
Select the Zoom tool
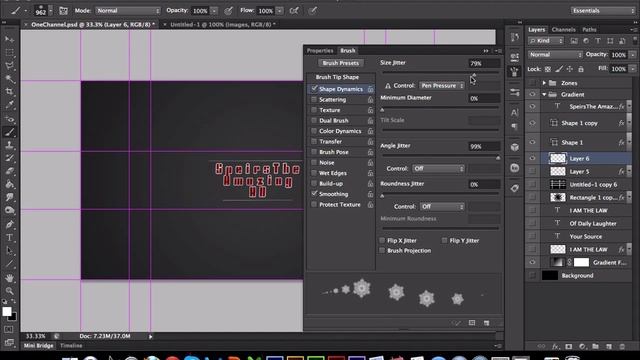9,291
